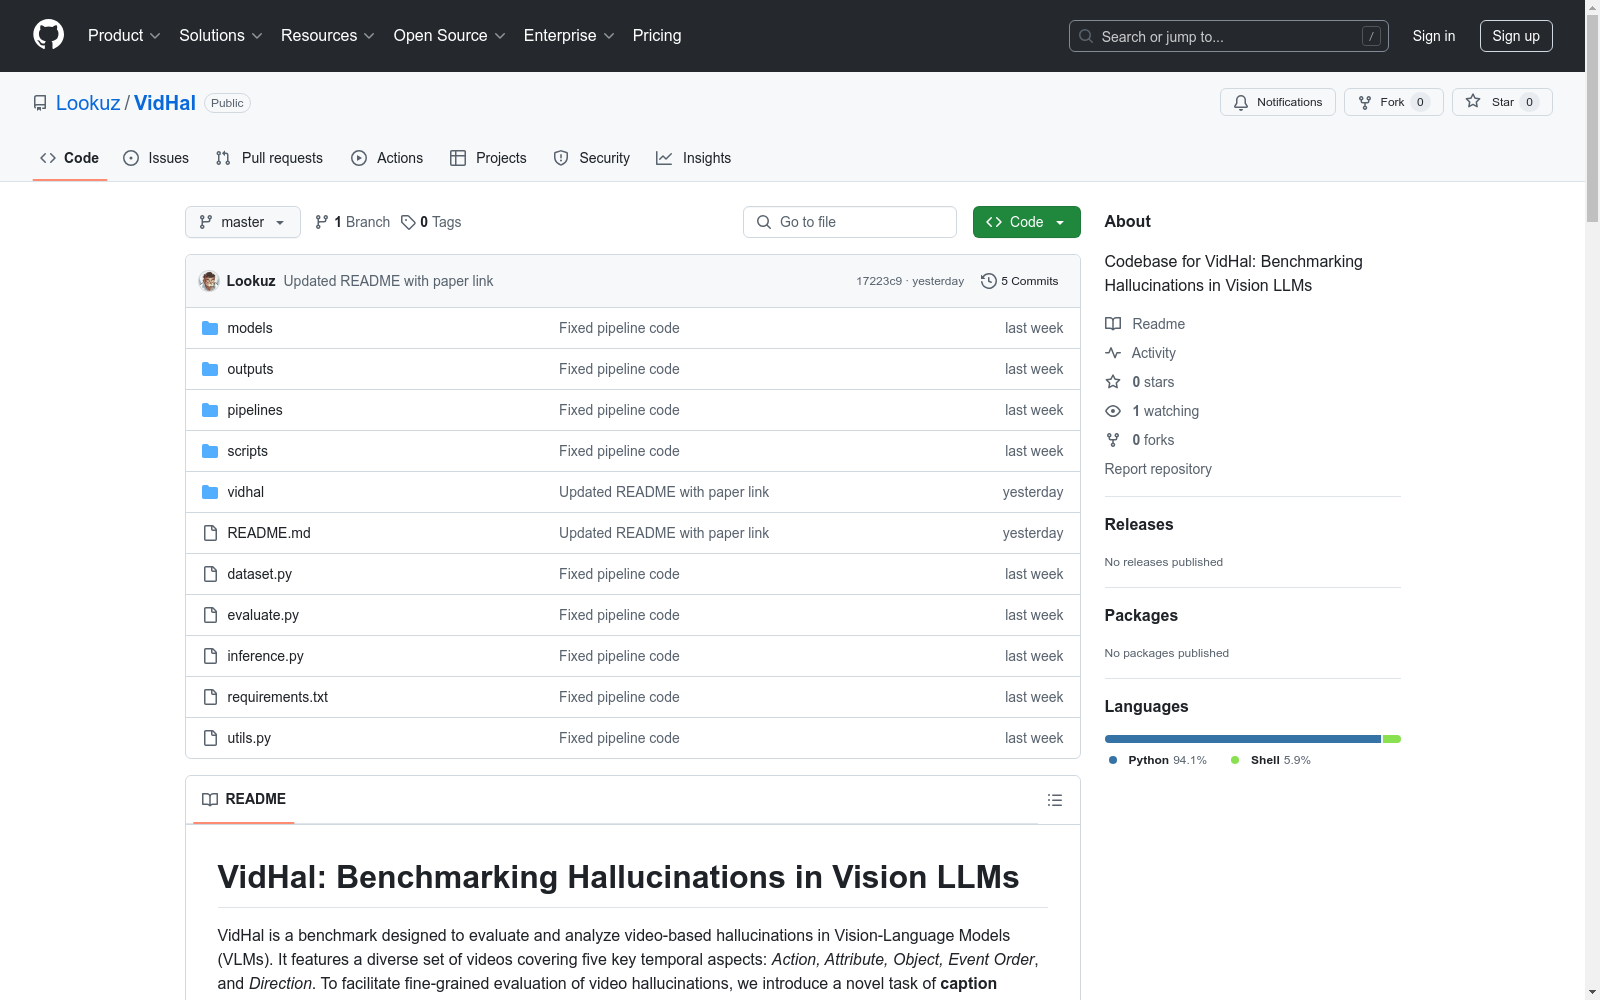Switch to the Actions tab
Image resolution: width=1600 pixels, height=1000 pixels.
[387, 158]
